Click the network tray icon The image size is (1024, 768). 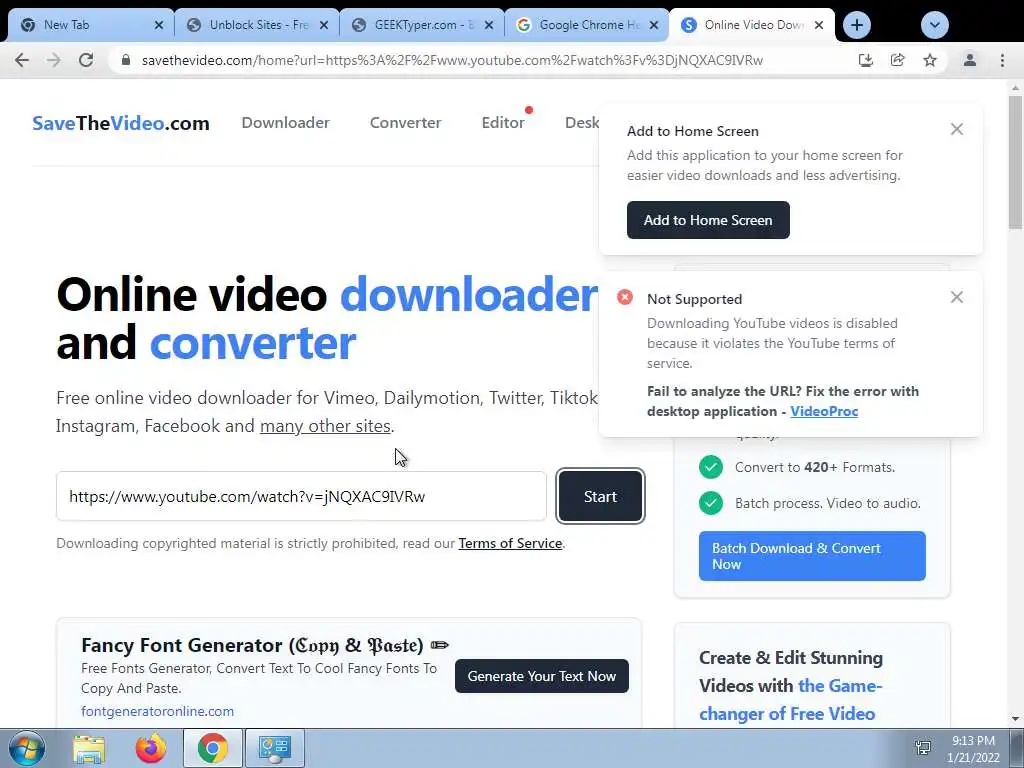[923, 748]
